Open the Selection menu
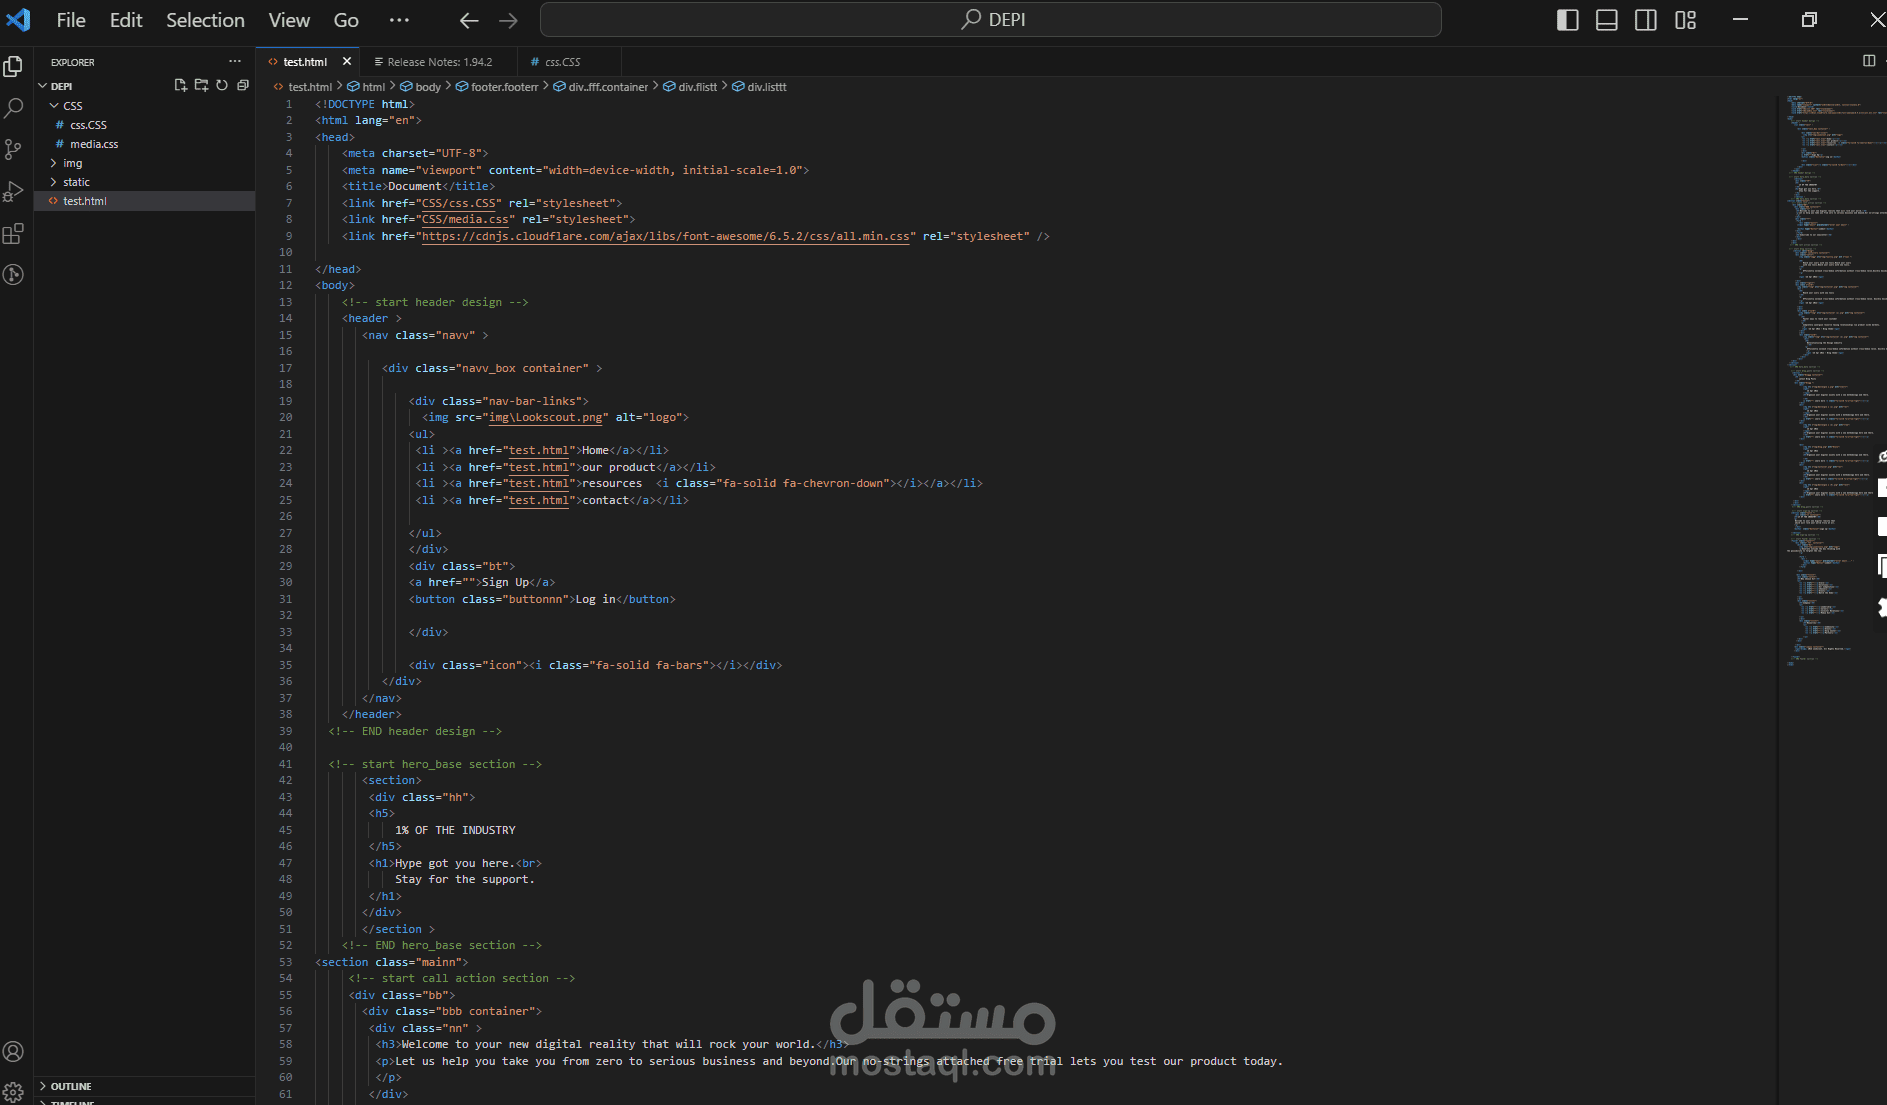The image size is (1887, 1105). (x=205, y=20)
